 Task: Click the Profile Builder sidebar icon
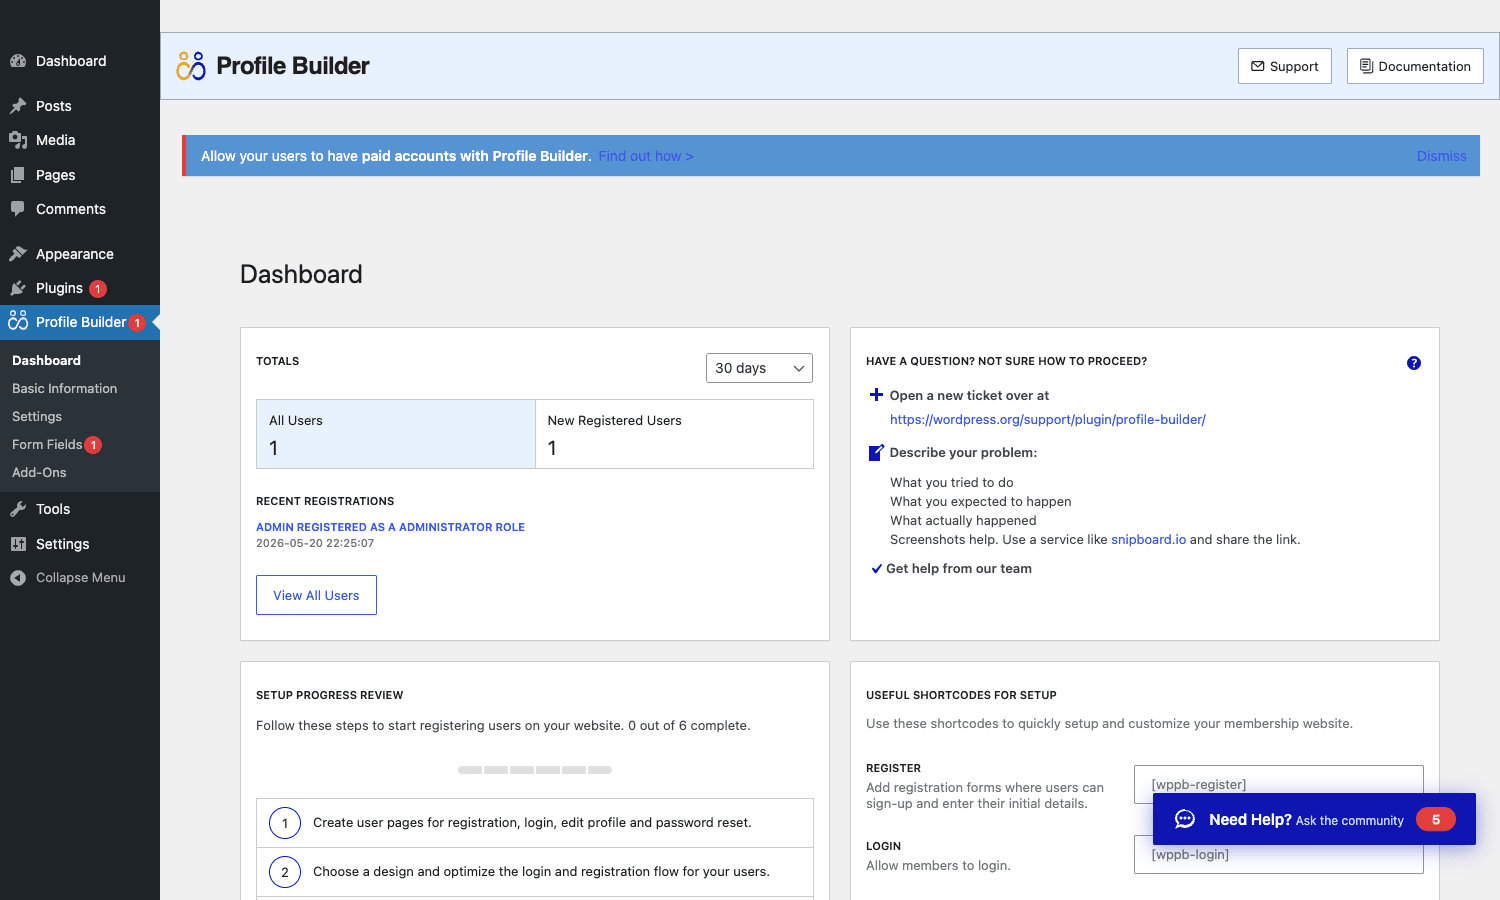(x=18, y=321)
